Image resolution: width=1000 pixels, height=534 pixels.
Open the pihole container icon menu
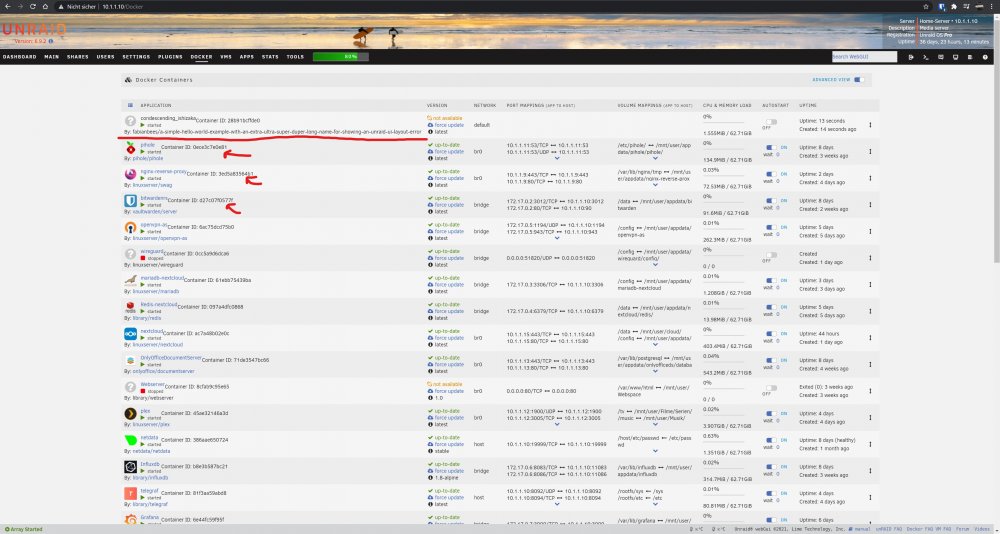tap(130, 147)
